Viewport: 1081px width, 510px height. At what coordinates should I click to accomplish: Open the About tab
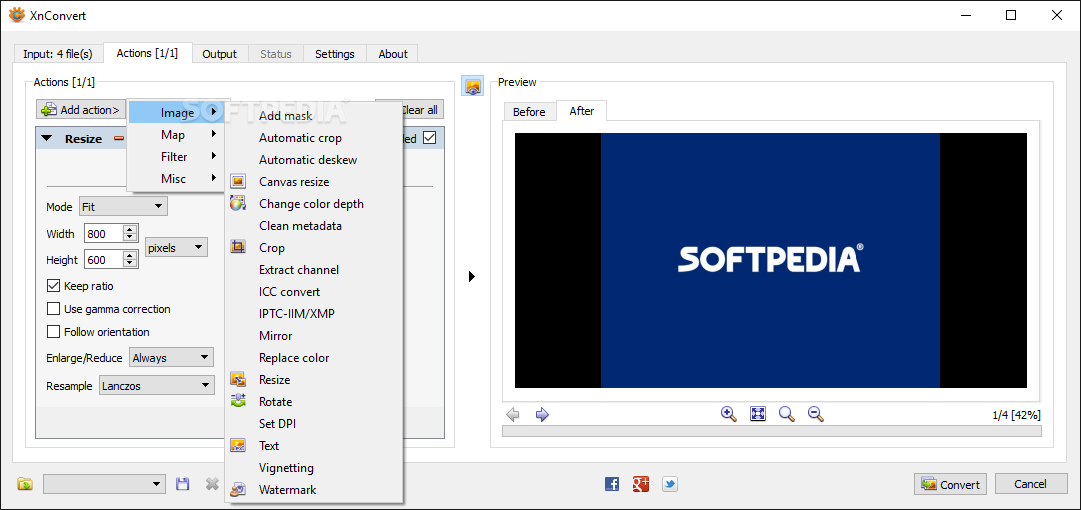392,54
